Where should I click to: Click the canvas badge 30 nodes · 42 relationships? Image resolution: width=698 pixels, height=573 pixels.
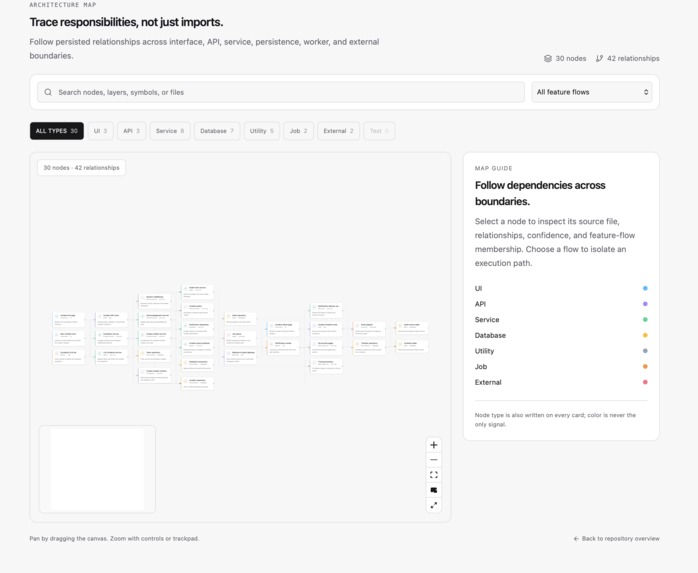coord(81,168)
